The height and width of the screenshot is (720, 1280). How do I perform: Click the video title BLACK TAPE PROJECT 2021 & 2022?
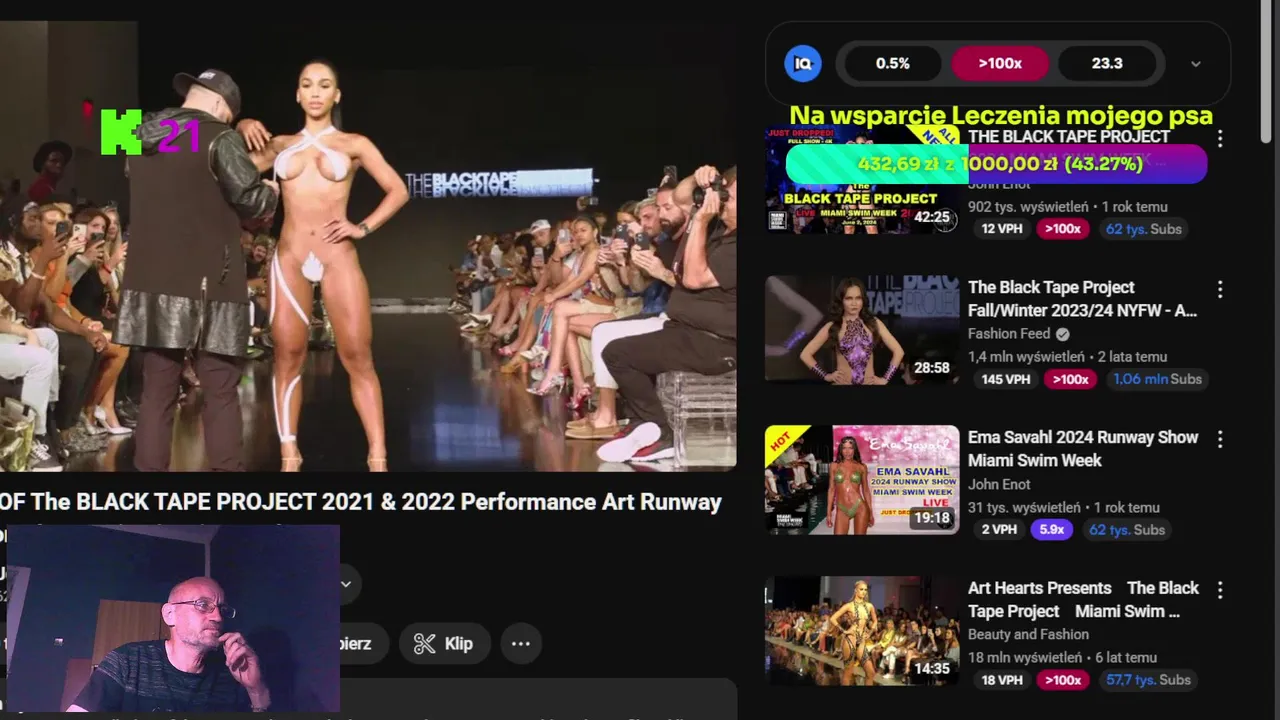[361, 502]
